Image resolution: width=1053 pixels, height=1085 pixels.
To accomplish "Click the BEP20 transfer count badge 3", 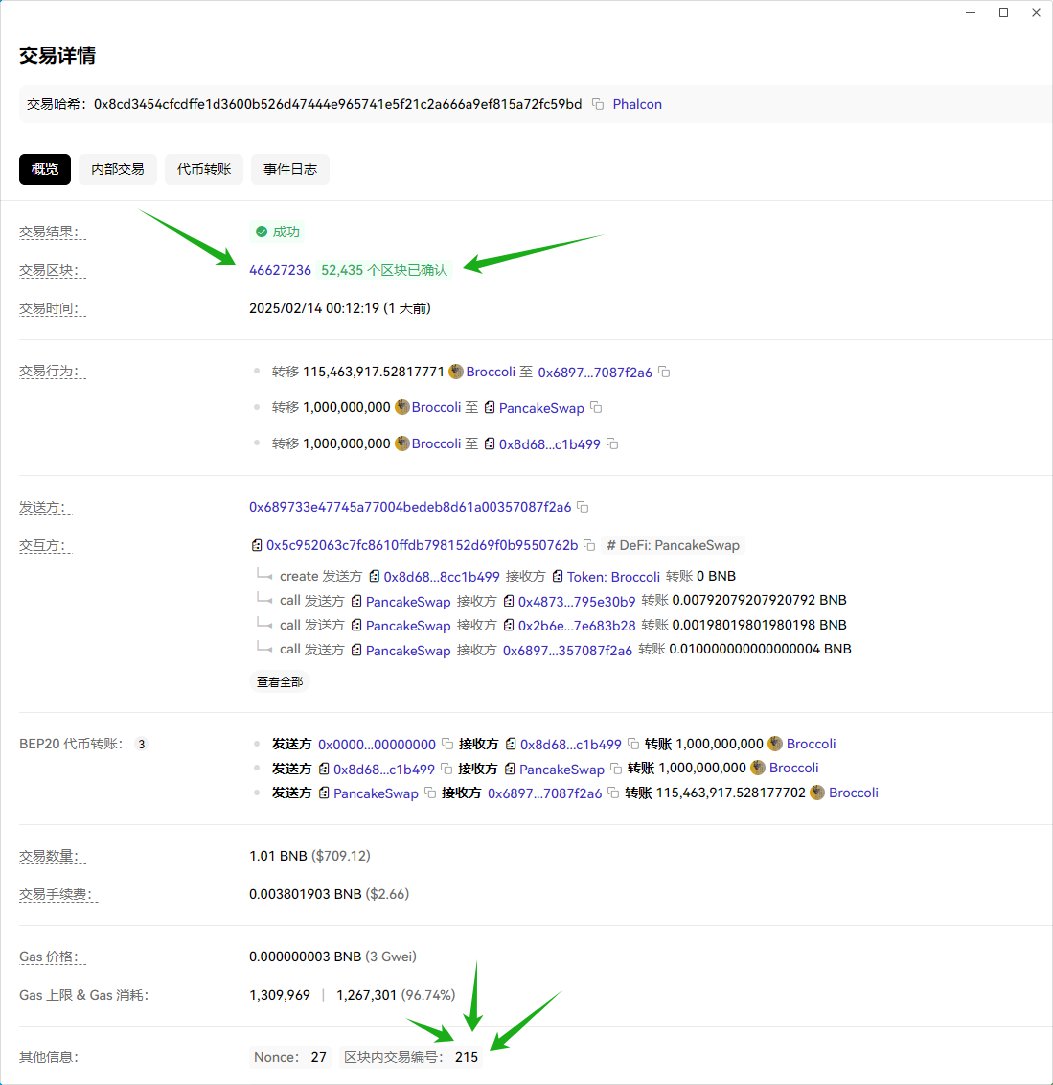I will (x=141, y=744).
